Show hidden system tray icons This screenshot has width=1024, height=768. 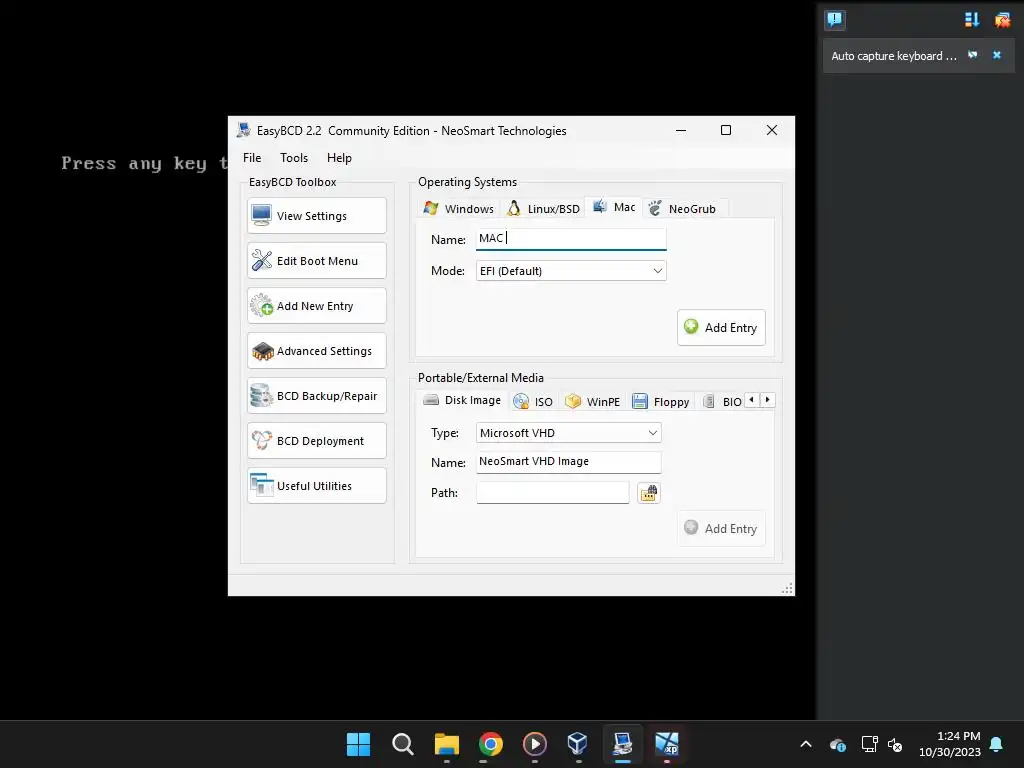click(x=806, y=744)
